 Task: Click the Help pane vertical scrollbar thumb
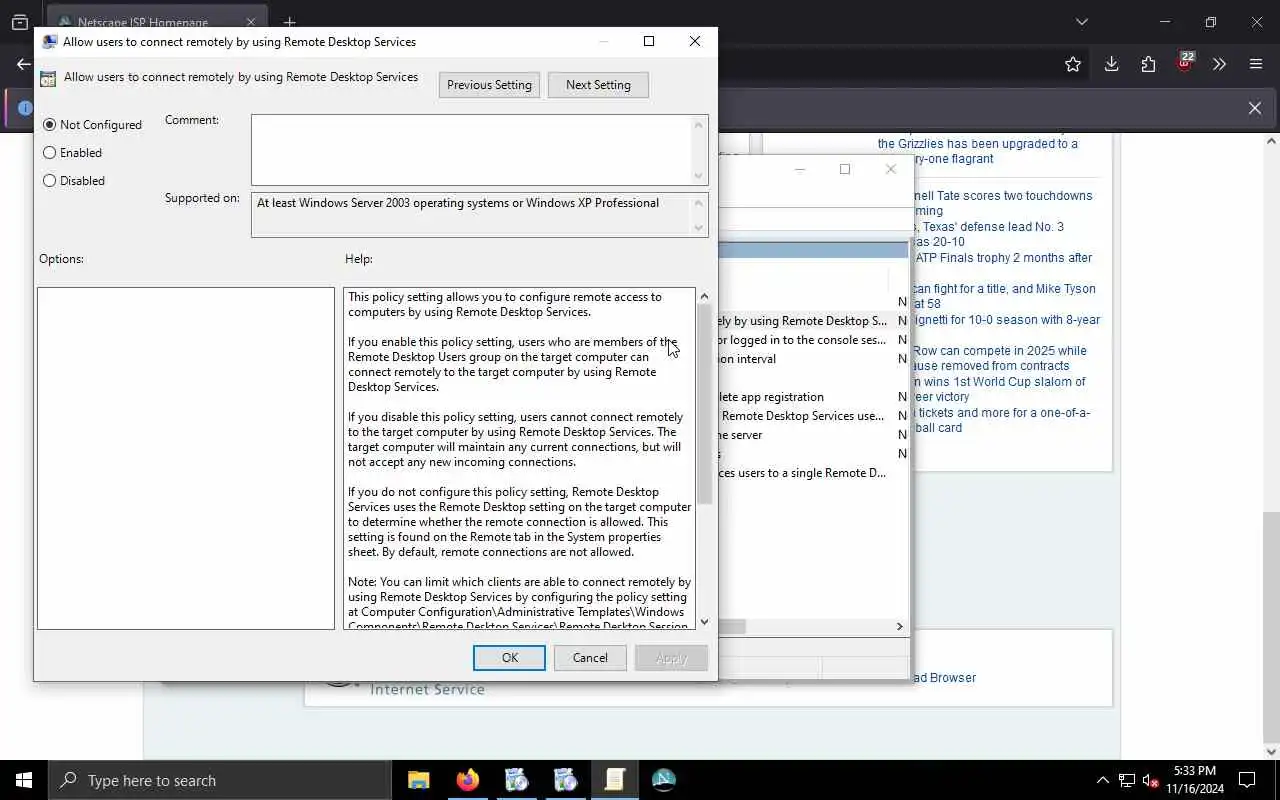pos(704,404)
